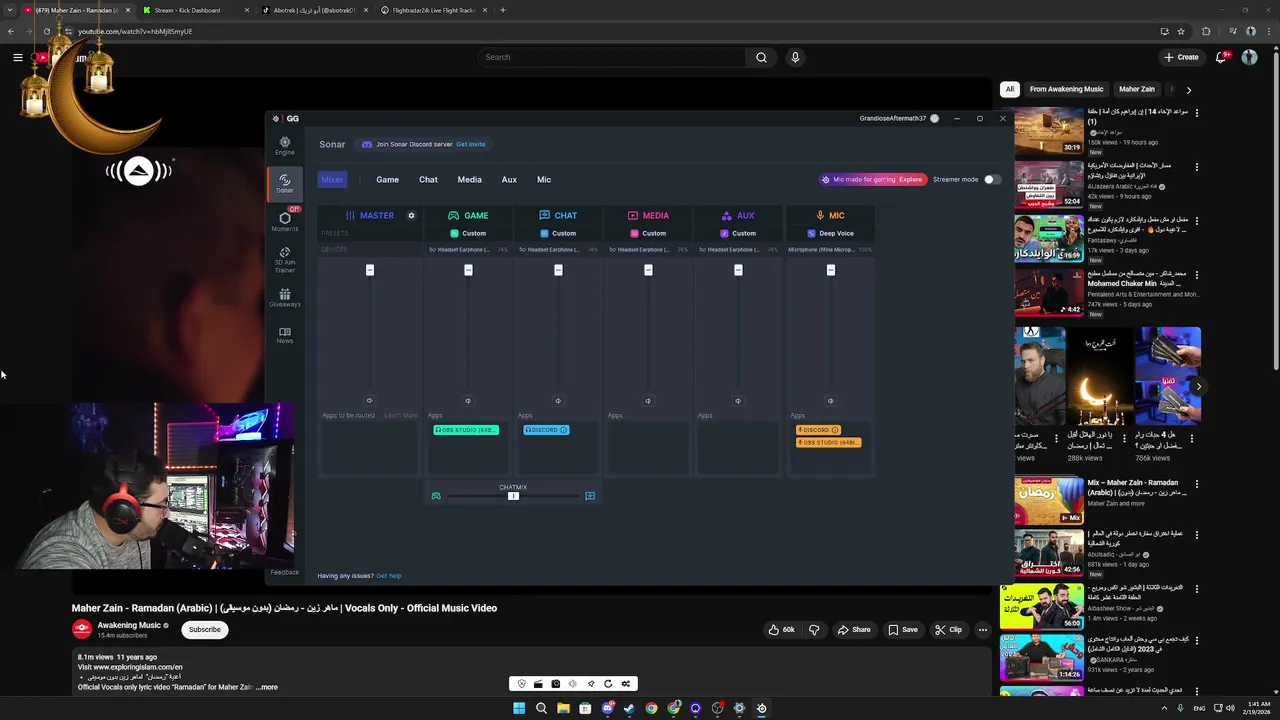The height and width of the screenshot is (720, 1280).
Task: Open Media channel Custom preset dropdown
Action: coord(648,233)
